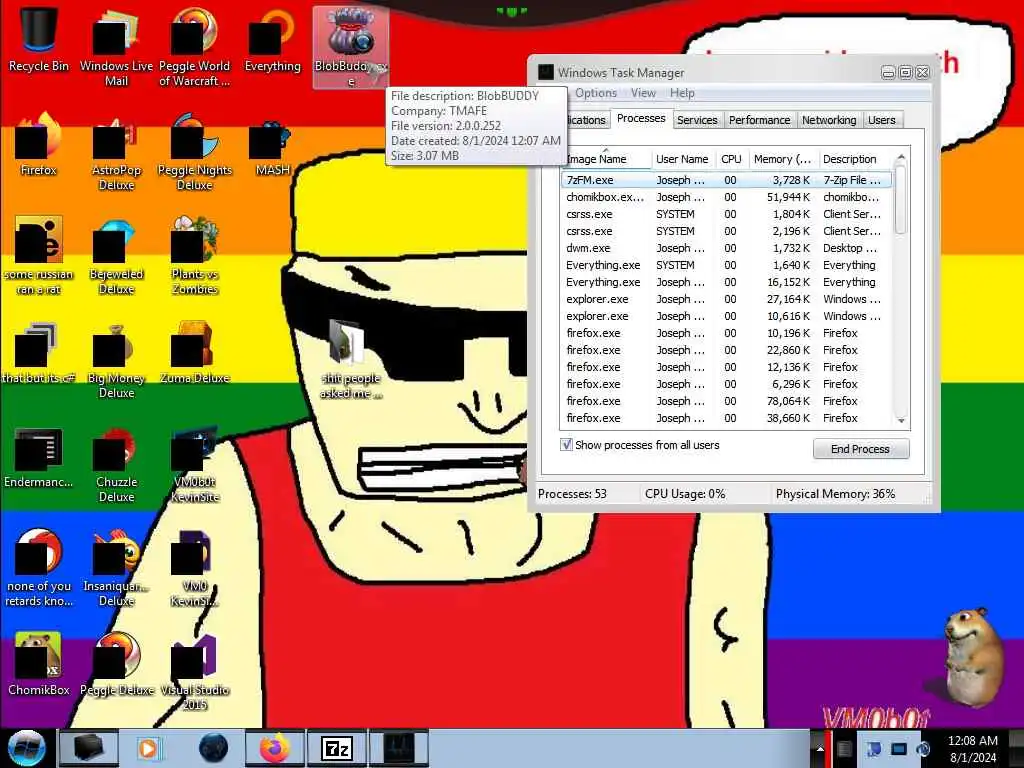Click the VM0b0t KevinSite desktop icon
The image size is (1024, 768).
[x=195, y=464]
